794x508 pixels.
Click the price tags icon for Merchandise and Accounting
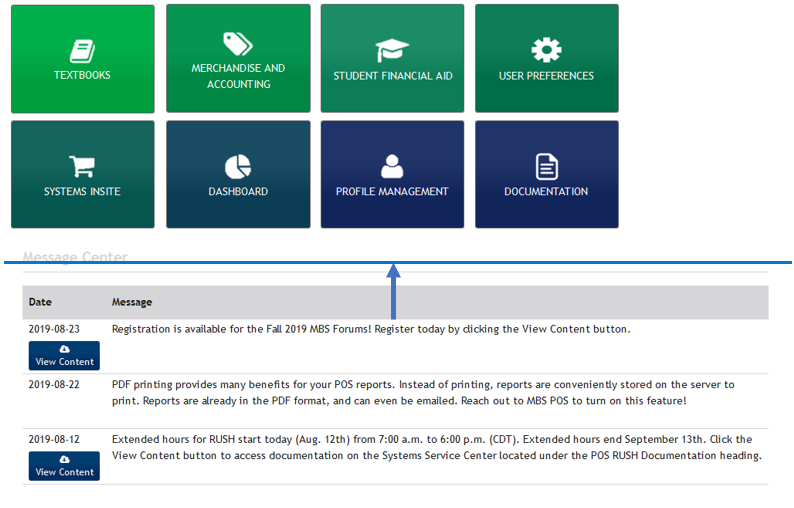[x=238, y=44]
